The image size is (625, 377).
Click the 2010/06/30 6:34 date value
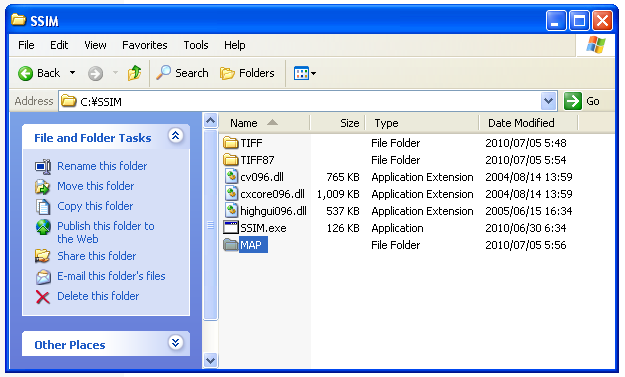(x=525, y=228)
